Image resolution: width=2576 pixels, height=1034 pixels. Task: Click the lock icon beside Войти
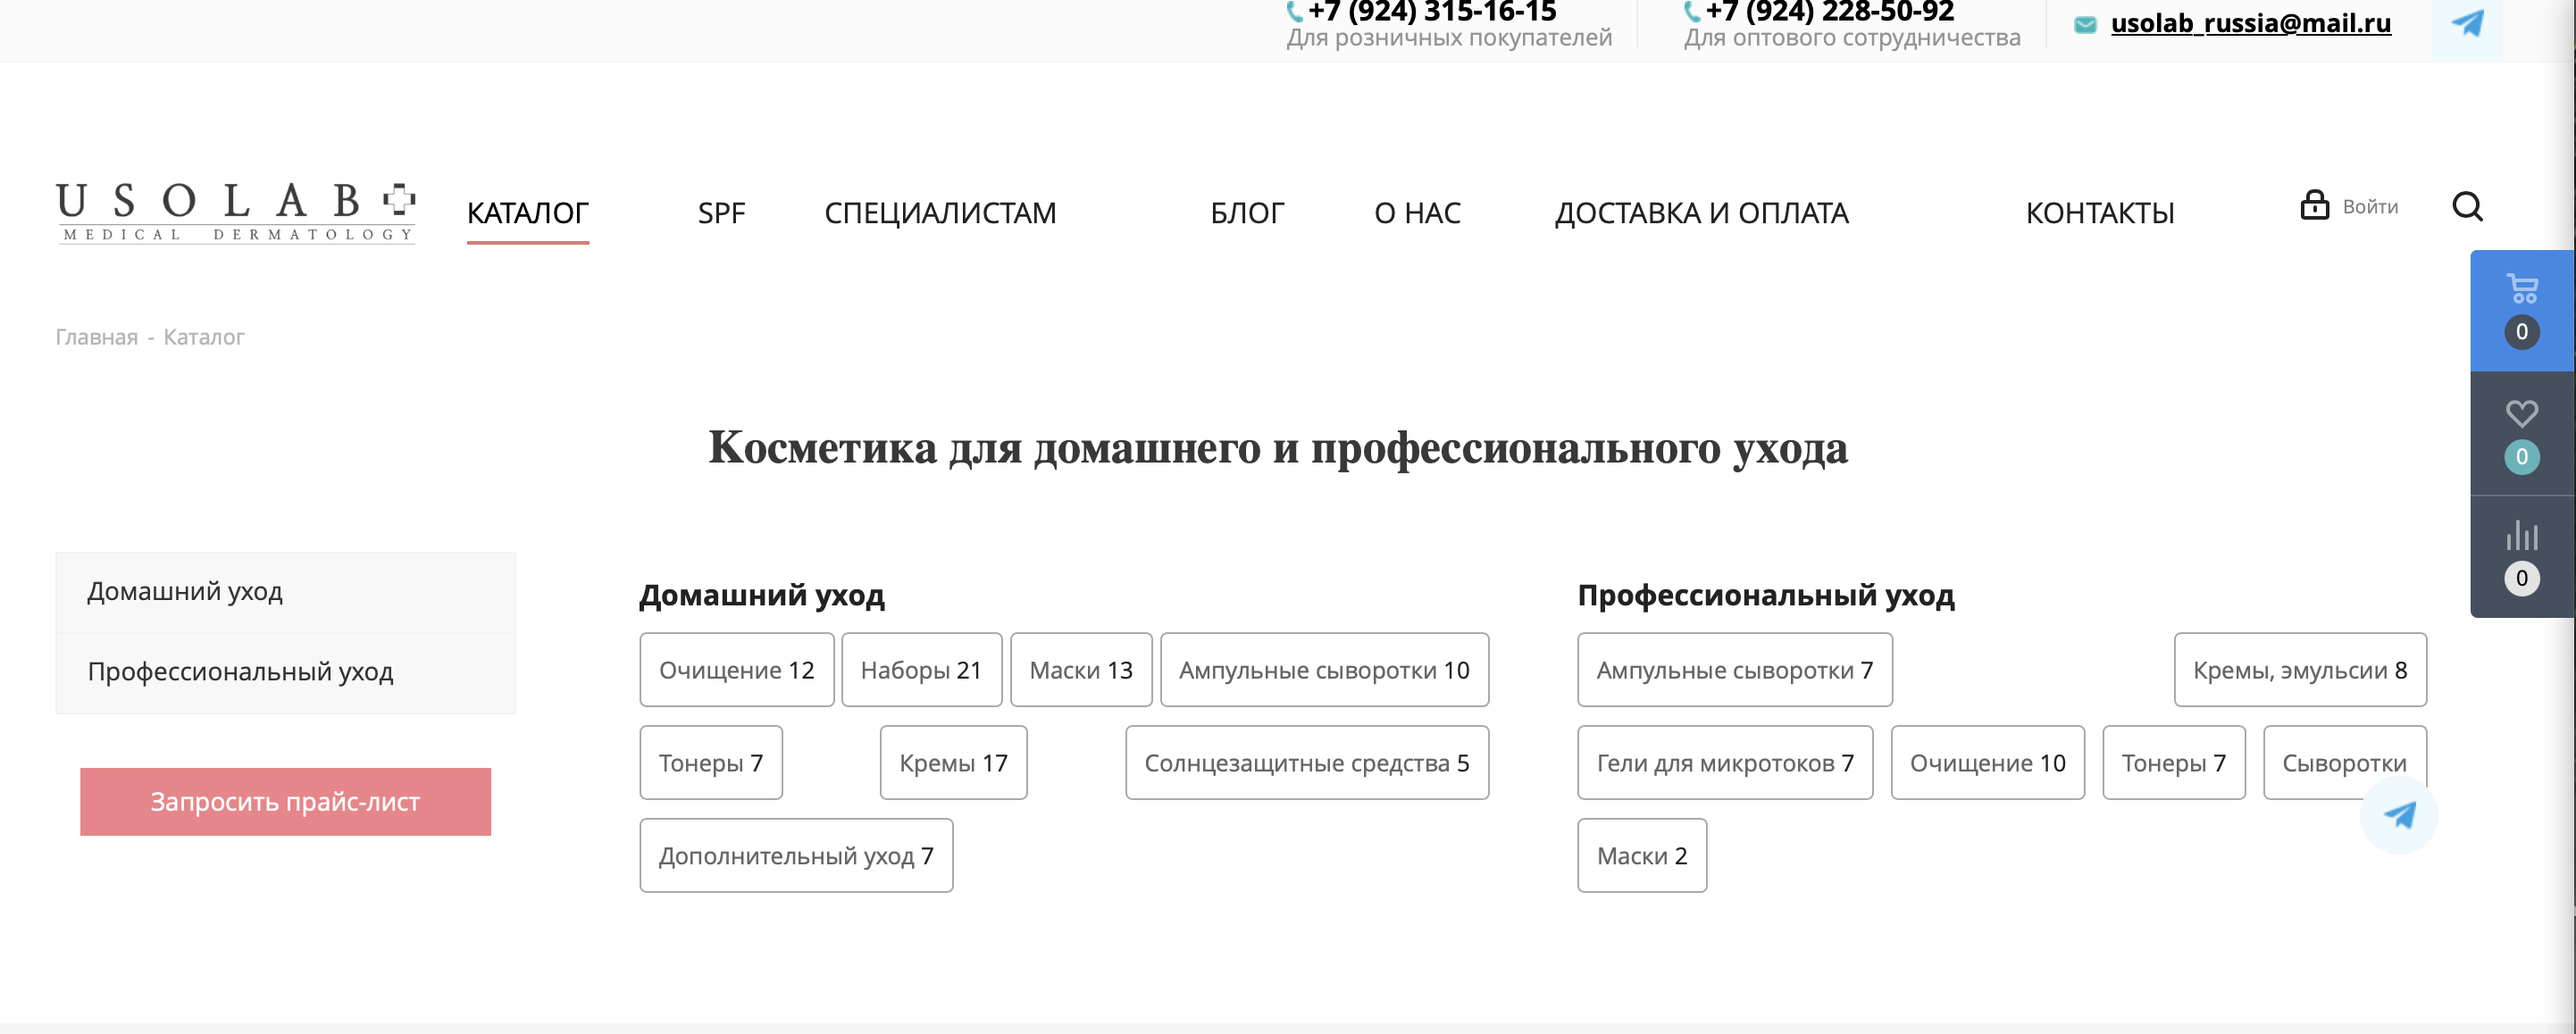[2314, 206]
